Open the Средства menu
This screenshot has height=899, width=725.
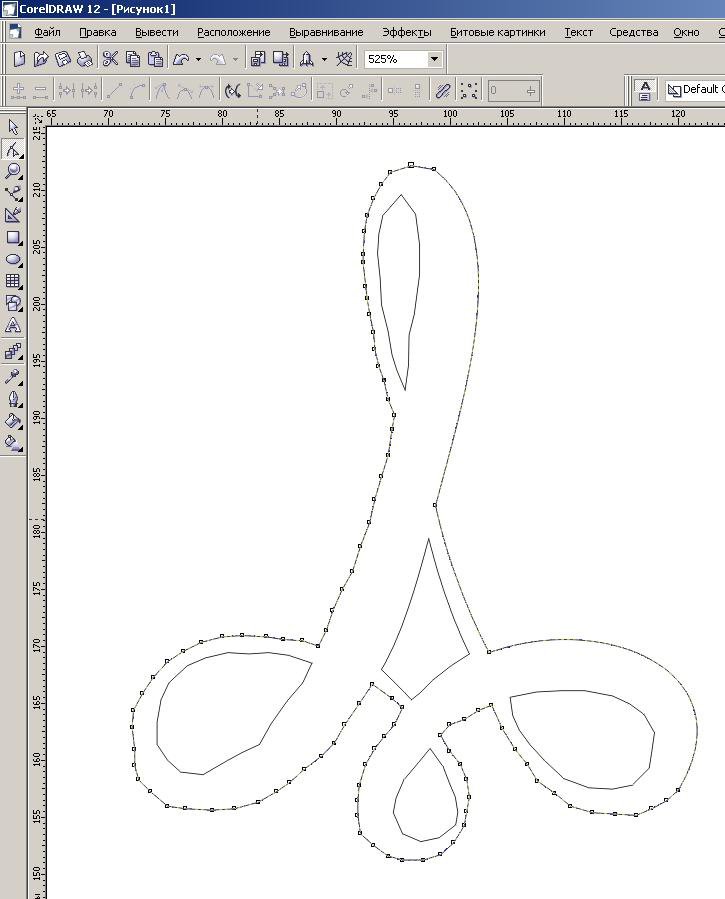tap(633, 32)
